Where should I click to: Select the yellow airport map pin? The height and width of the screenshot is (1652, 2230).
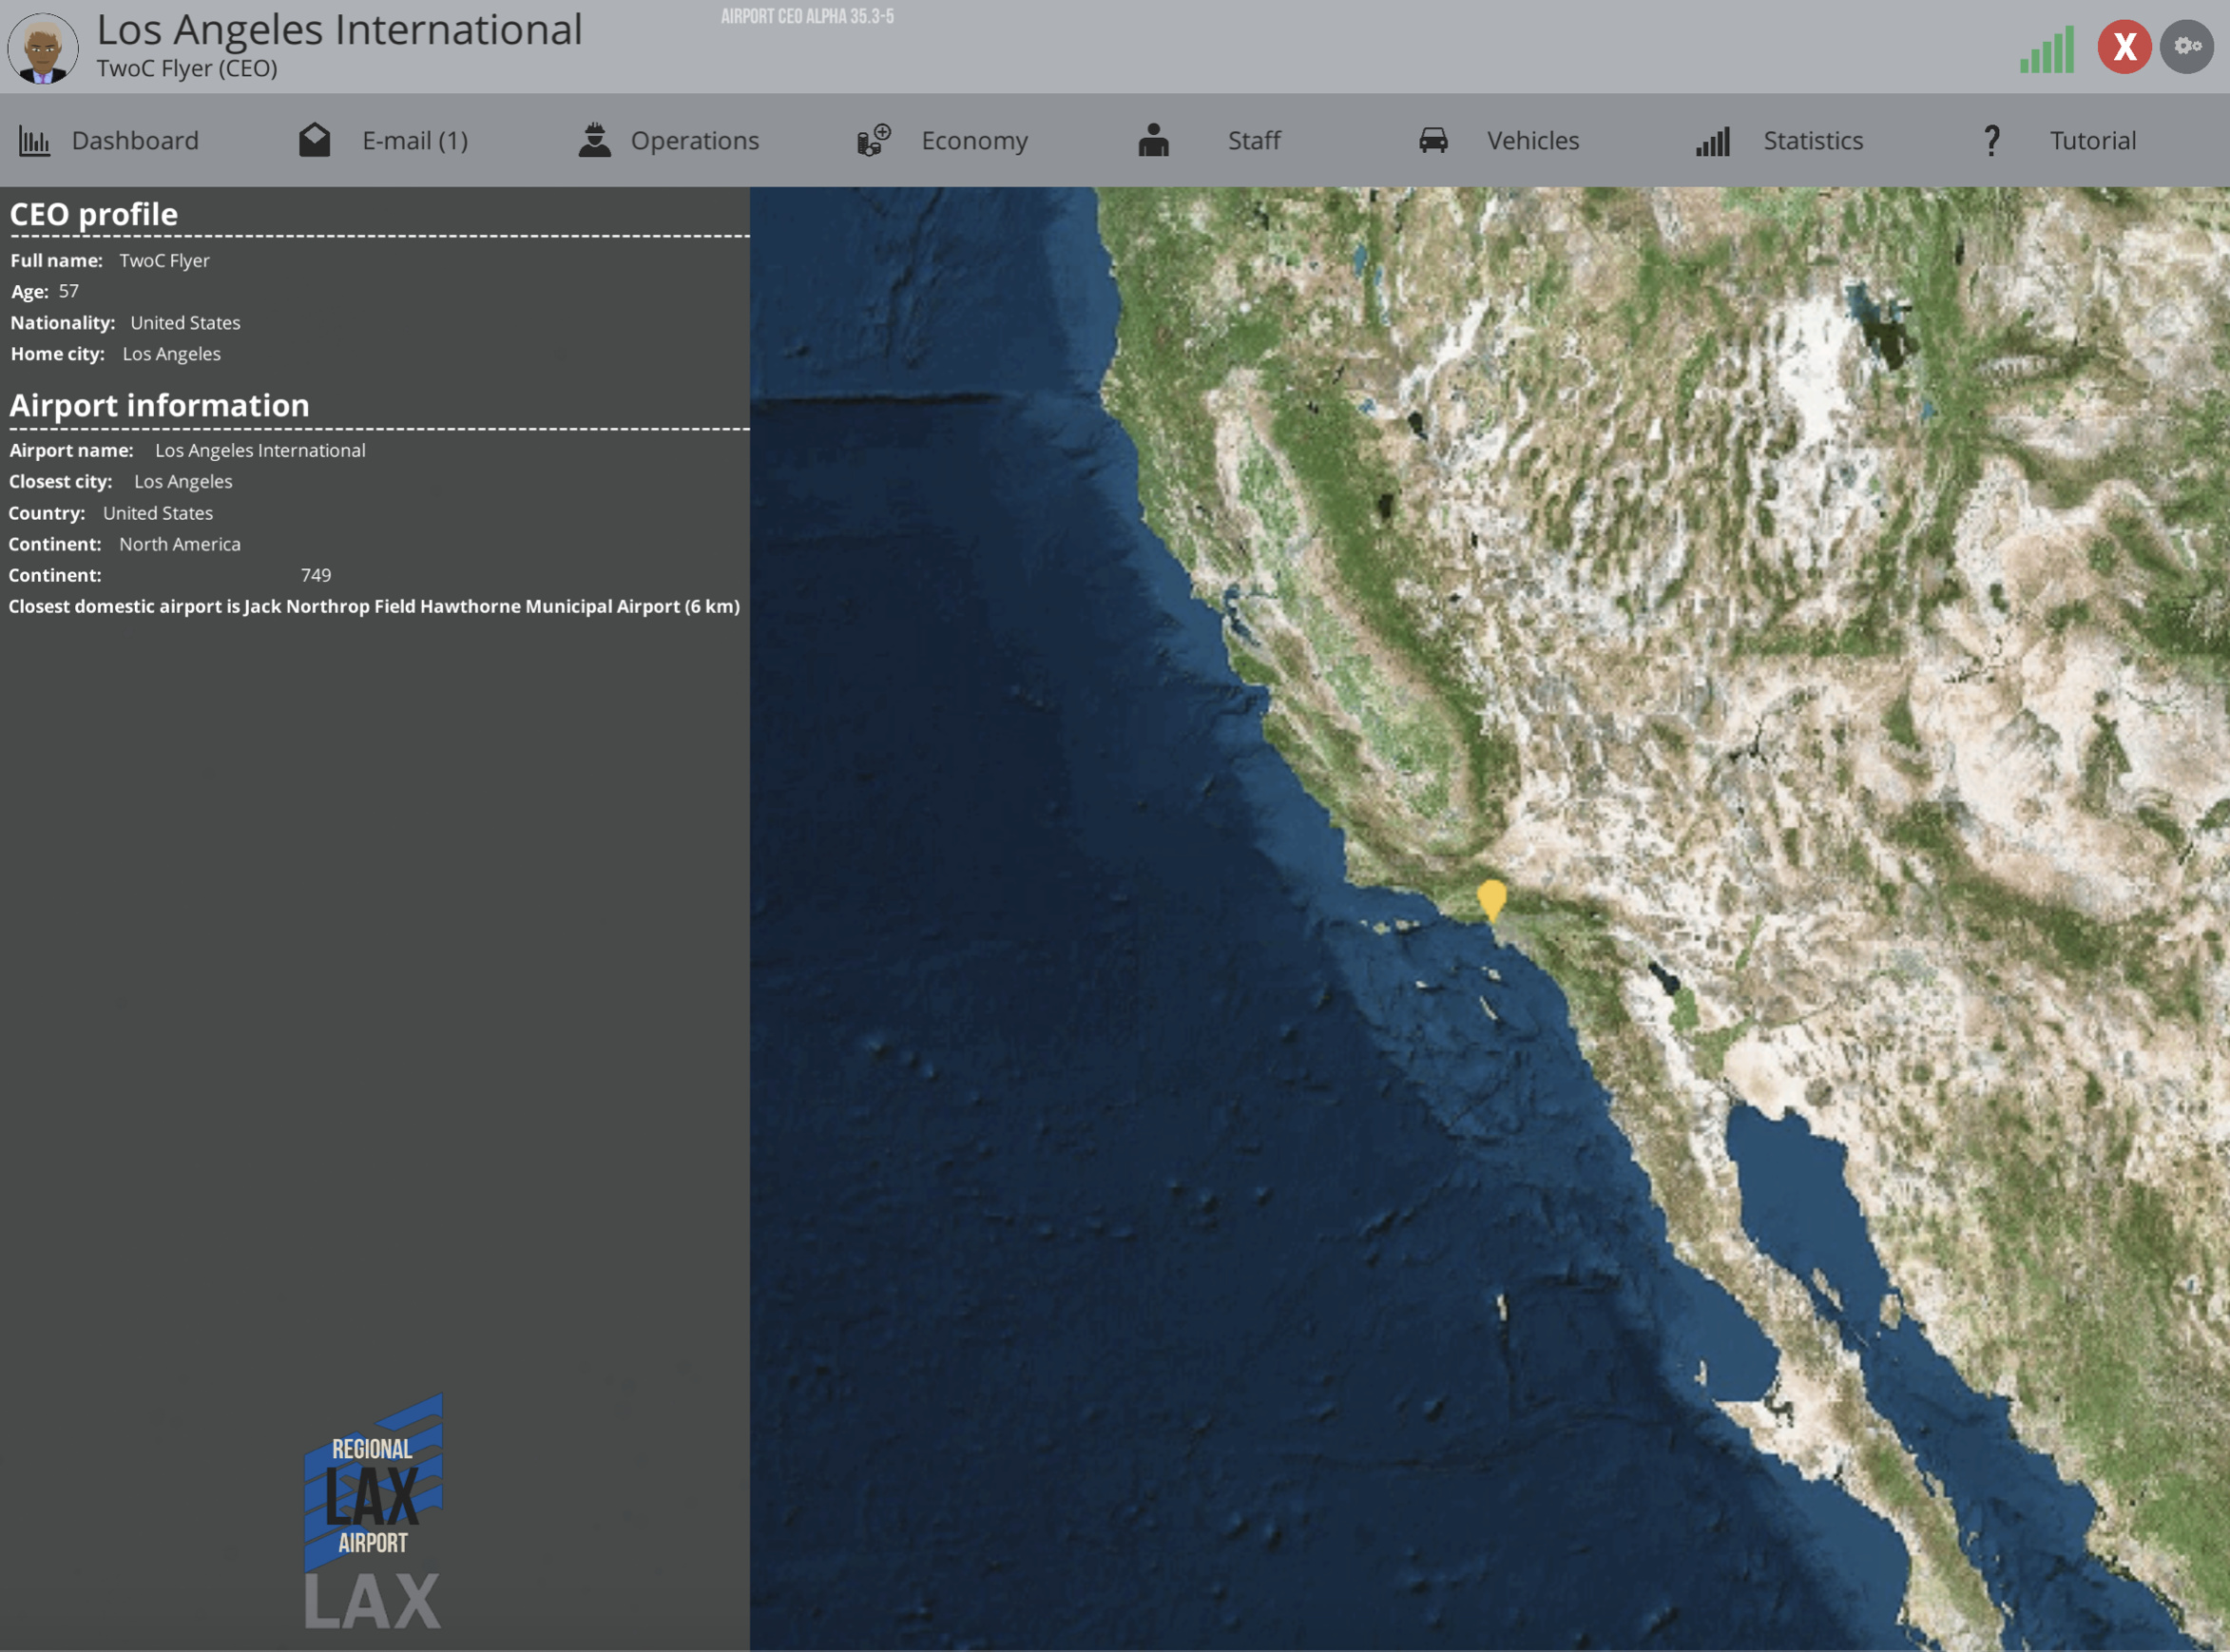pyautogui.click(x=1492, y=900)
